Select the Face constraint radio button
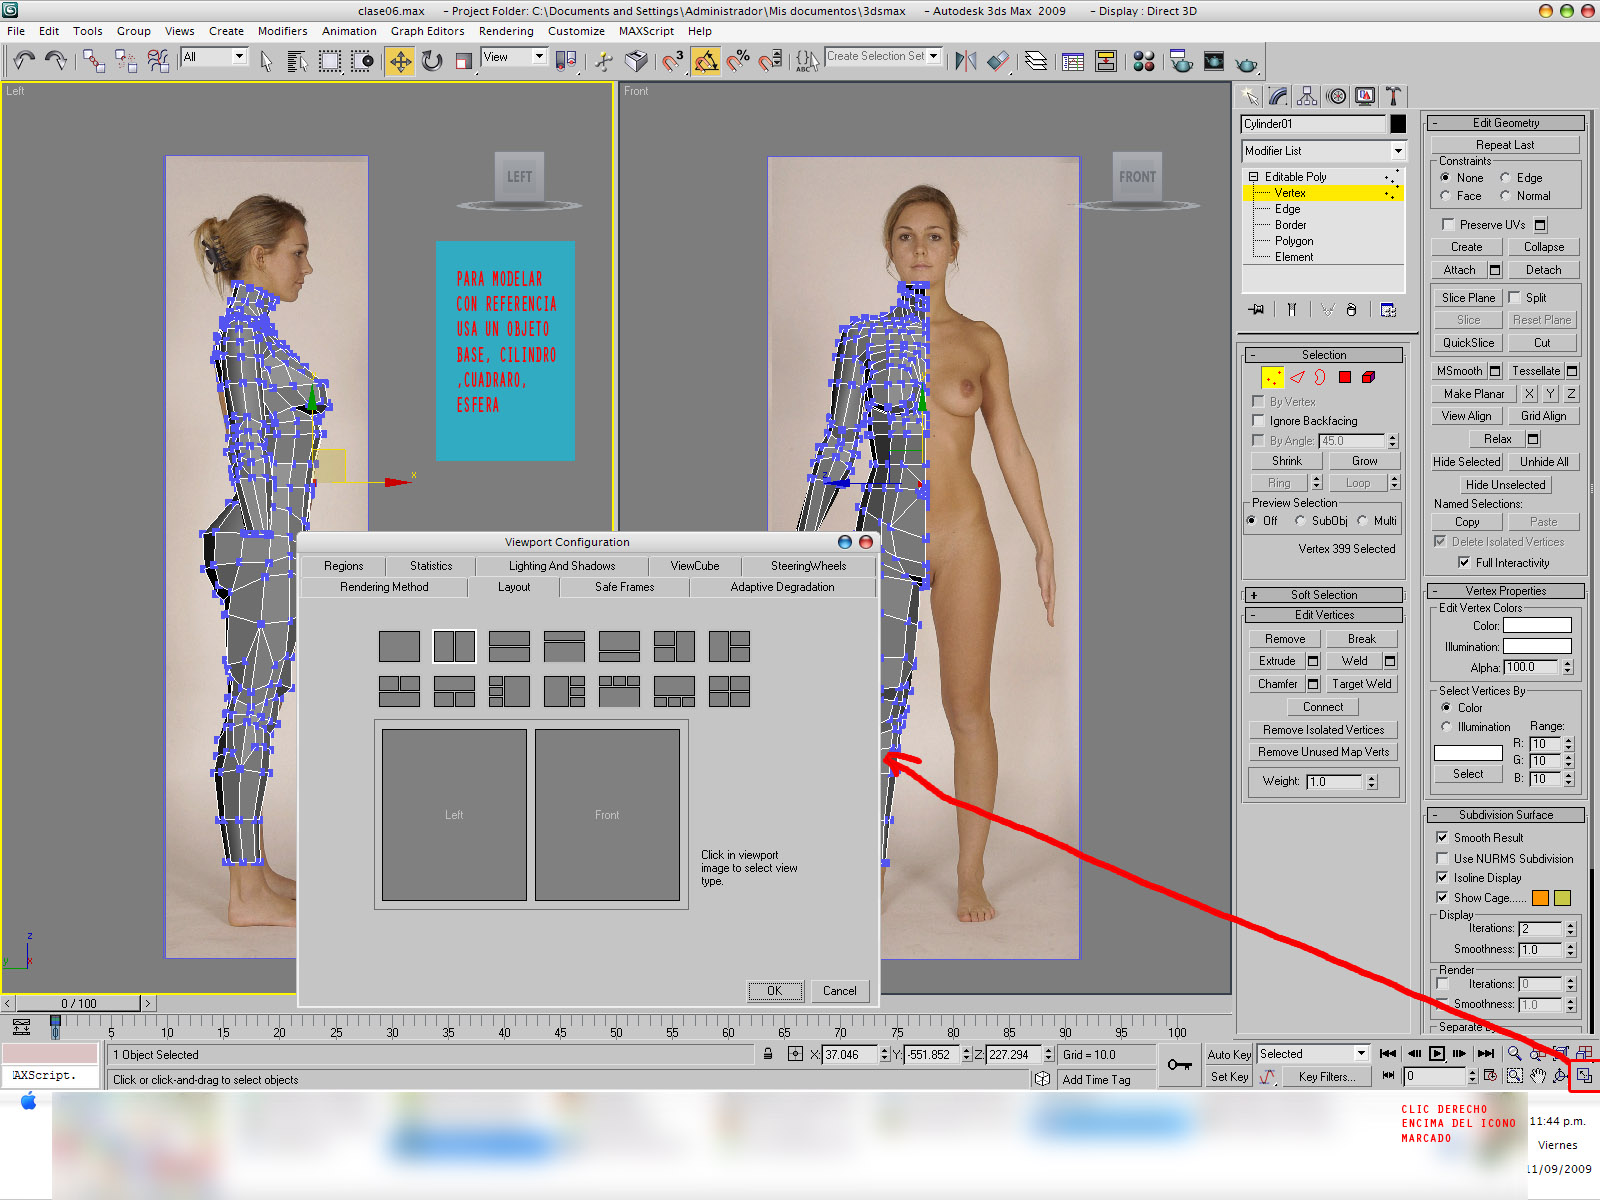The height and width of the screenshot is (1200, 1600). tap(1445, 196)
